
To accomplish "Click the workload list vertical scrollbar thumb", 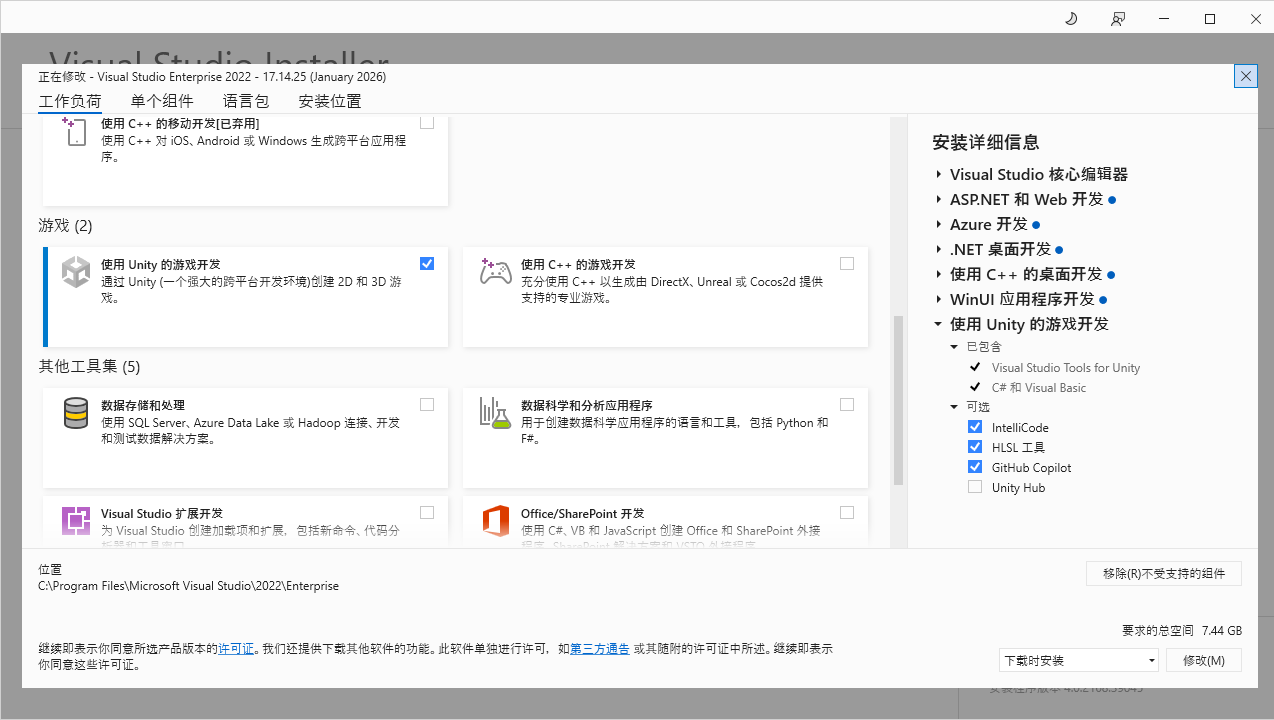I will [x=898, y=400].
